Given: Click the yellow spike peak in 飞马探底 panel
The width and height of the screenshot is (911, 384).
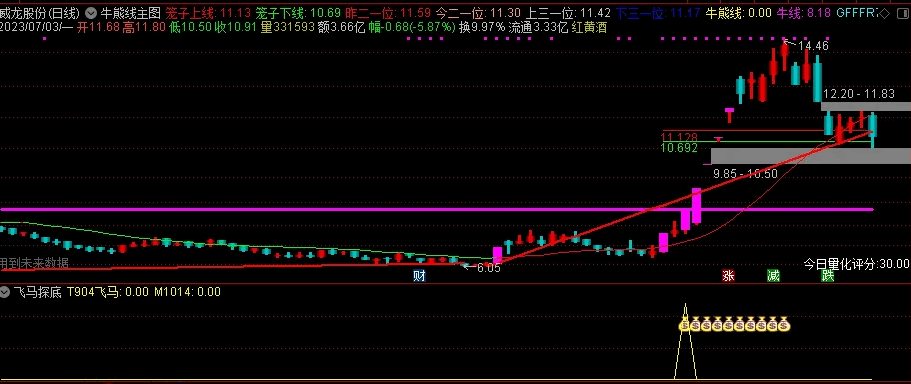Looking at the screenshot, I should [x=686, y=306].
